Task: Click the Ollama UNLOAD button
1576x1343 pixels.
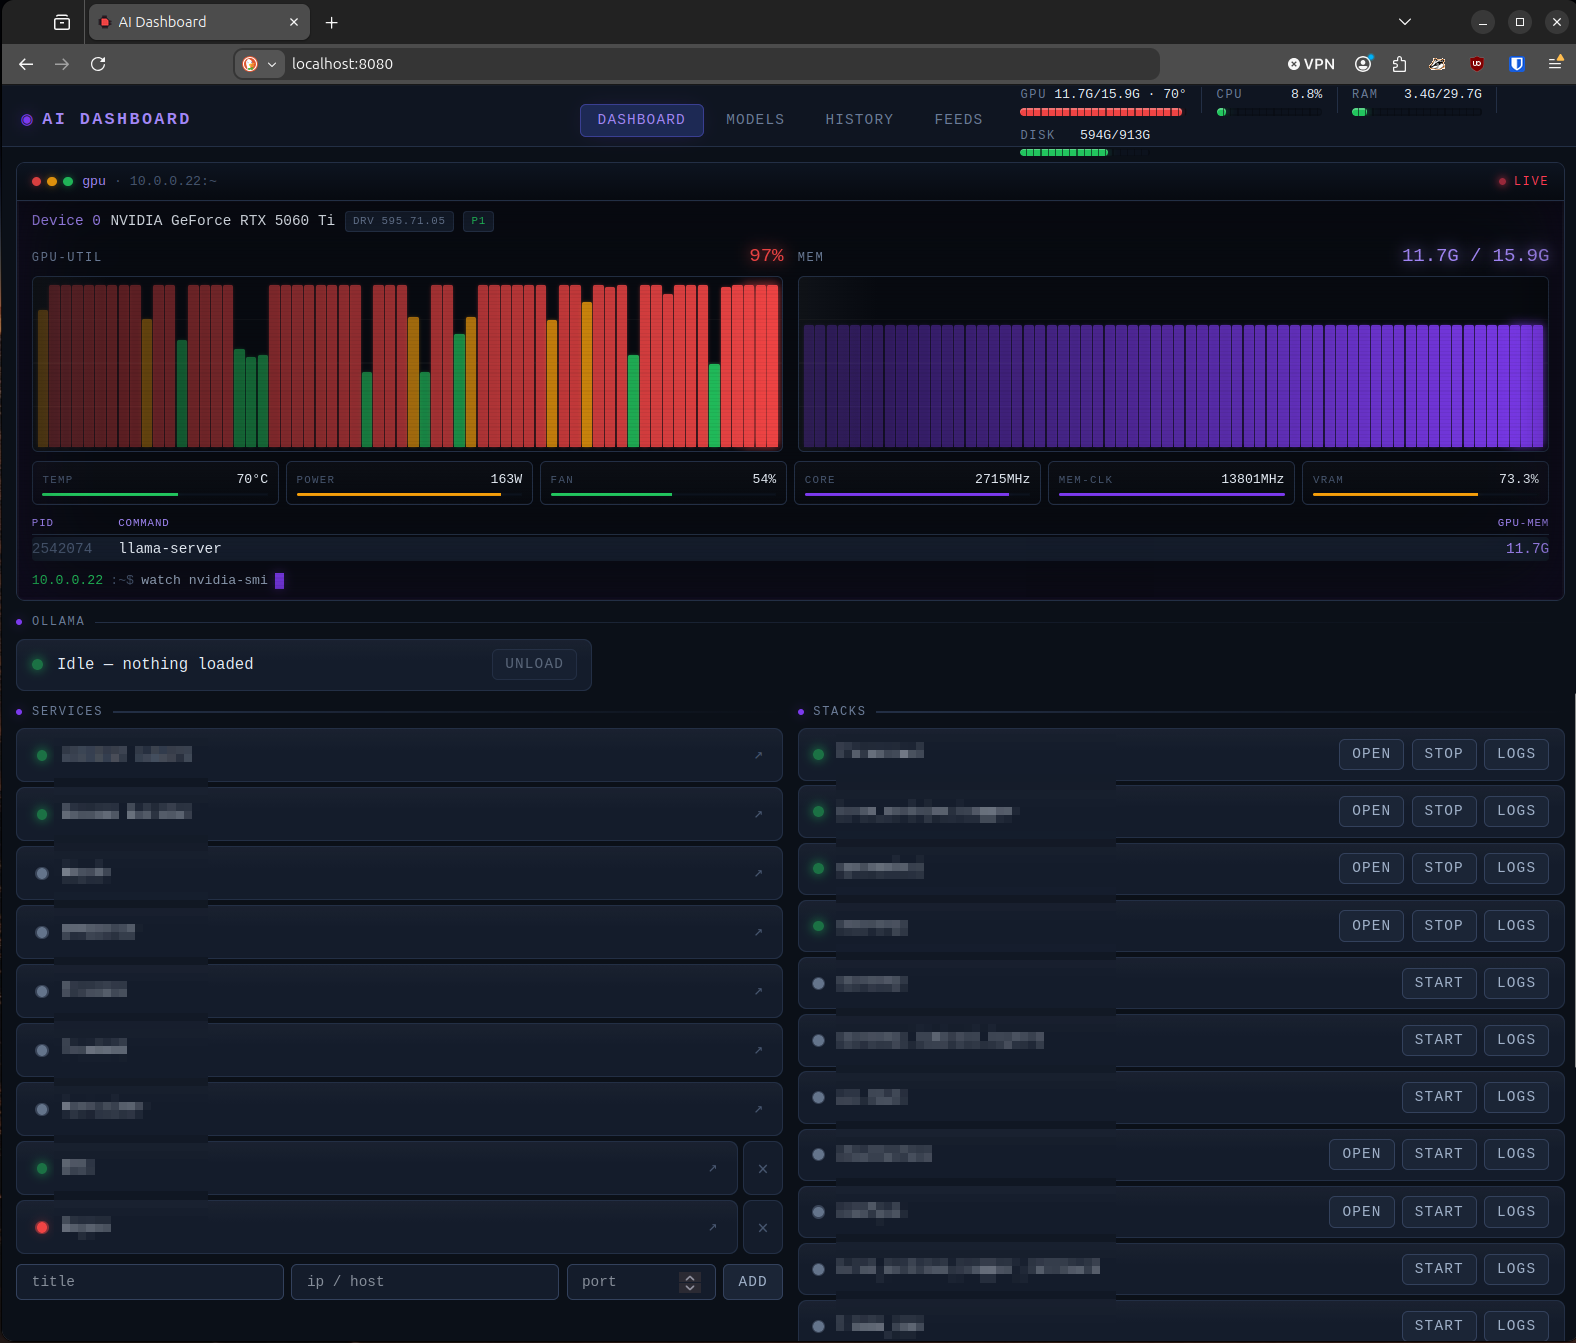Action: tap(534, 664)
